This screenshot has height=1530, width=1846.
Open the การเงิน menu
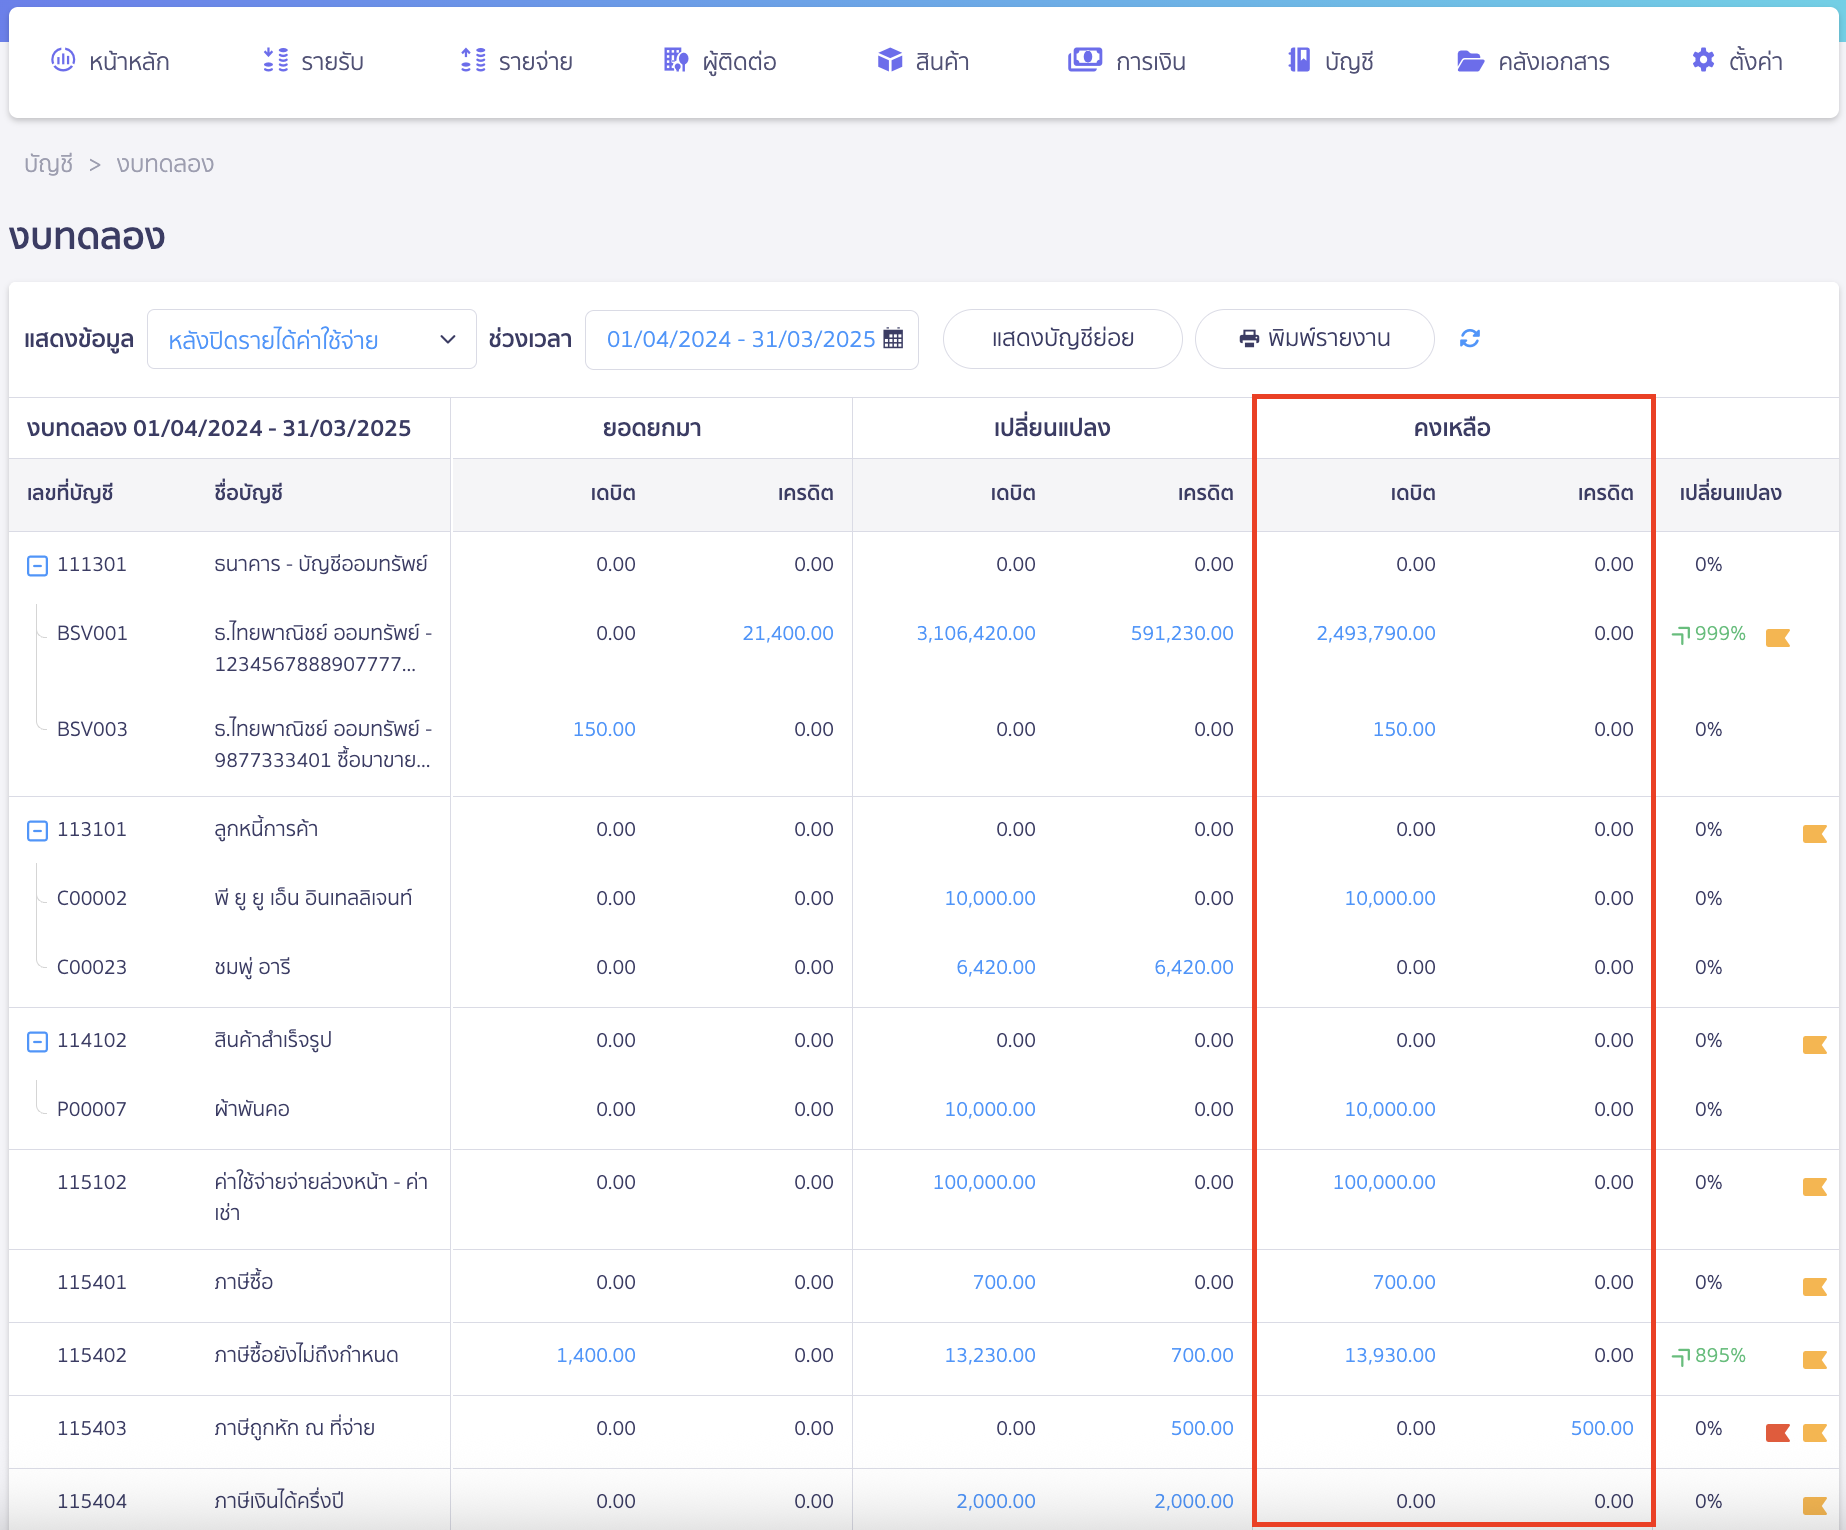[1127, 62]
